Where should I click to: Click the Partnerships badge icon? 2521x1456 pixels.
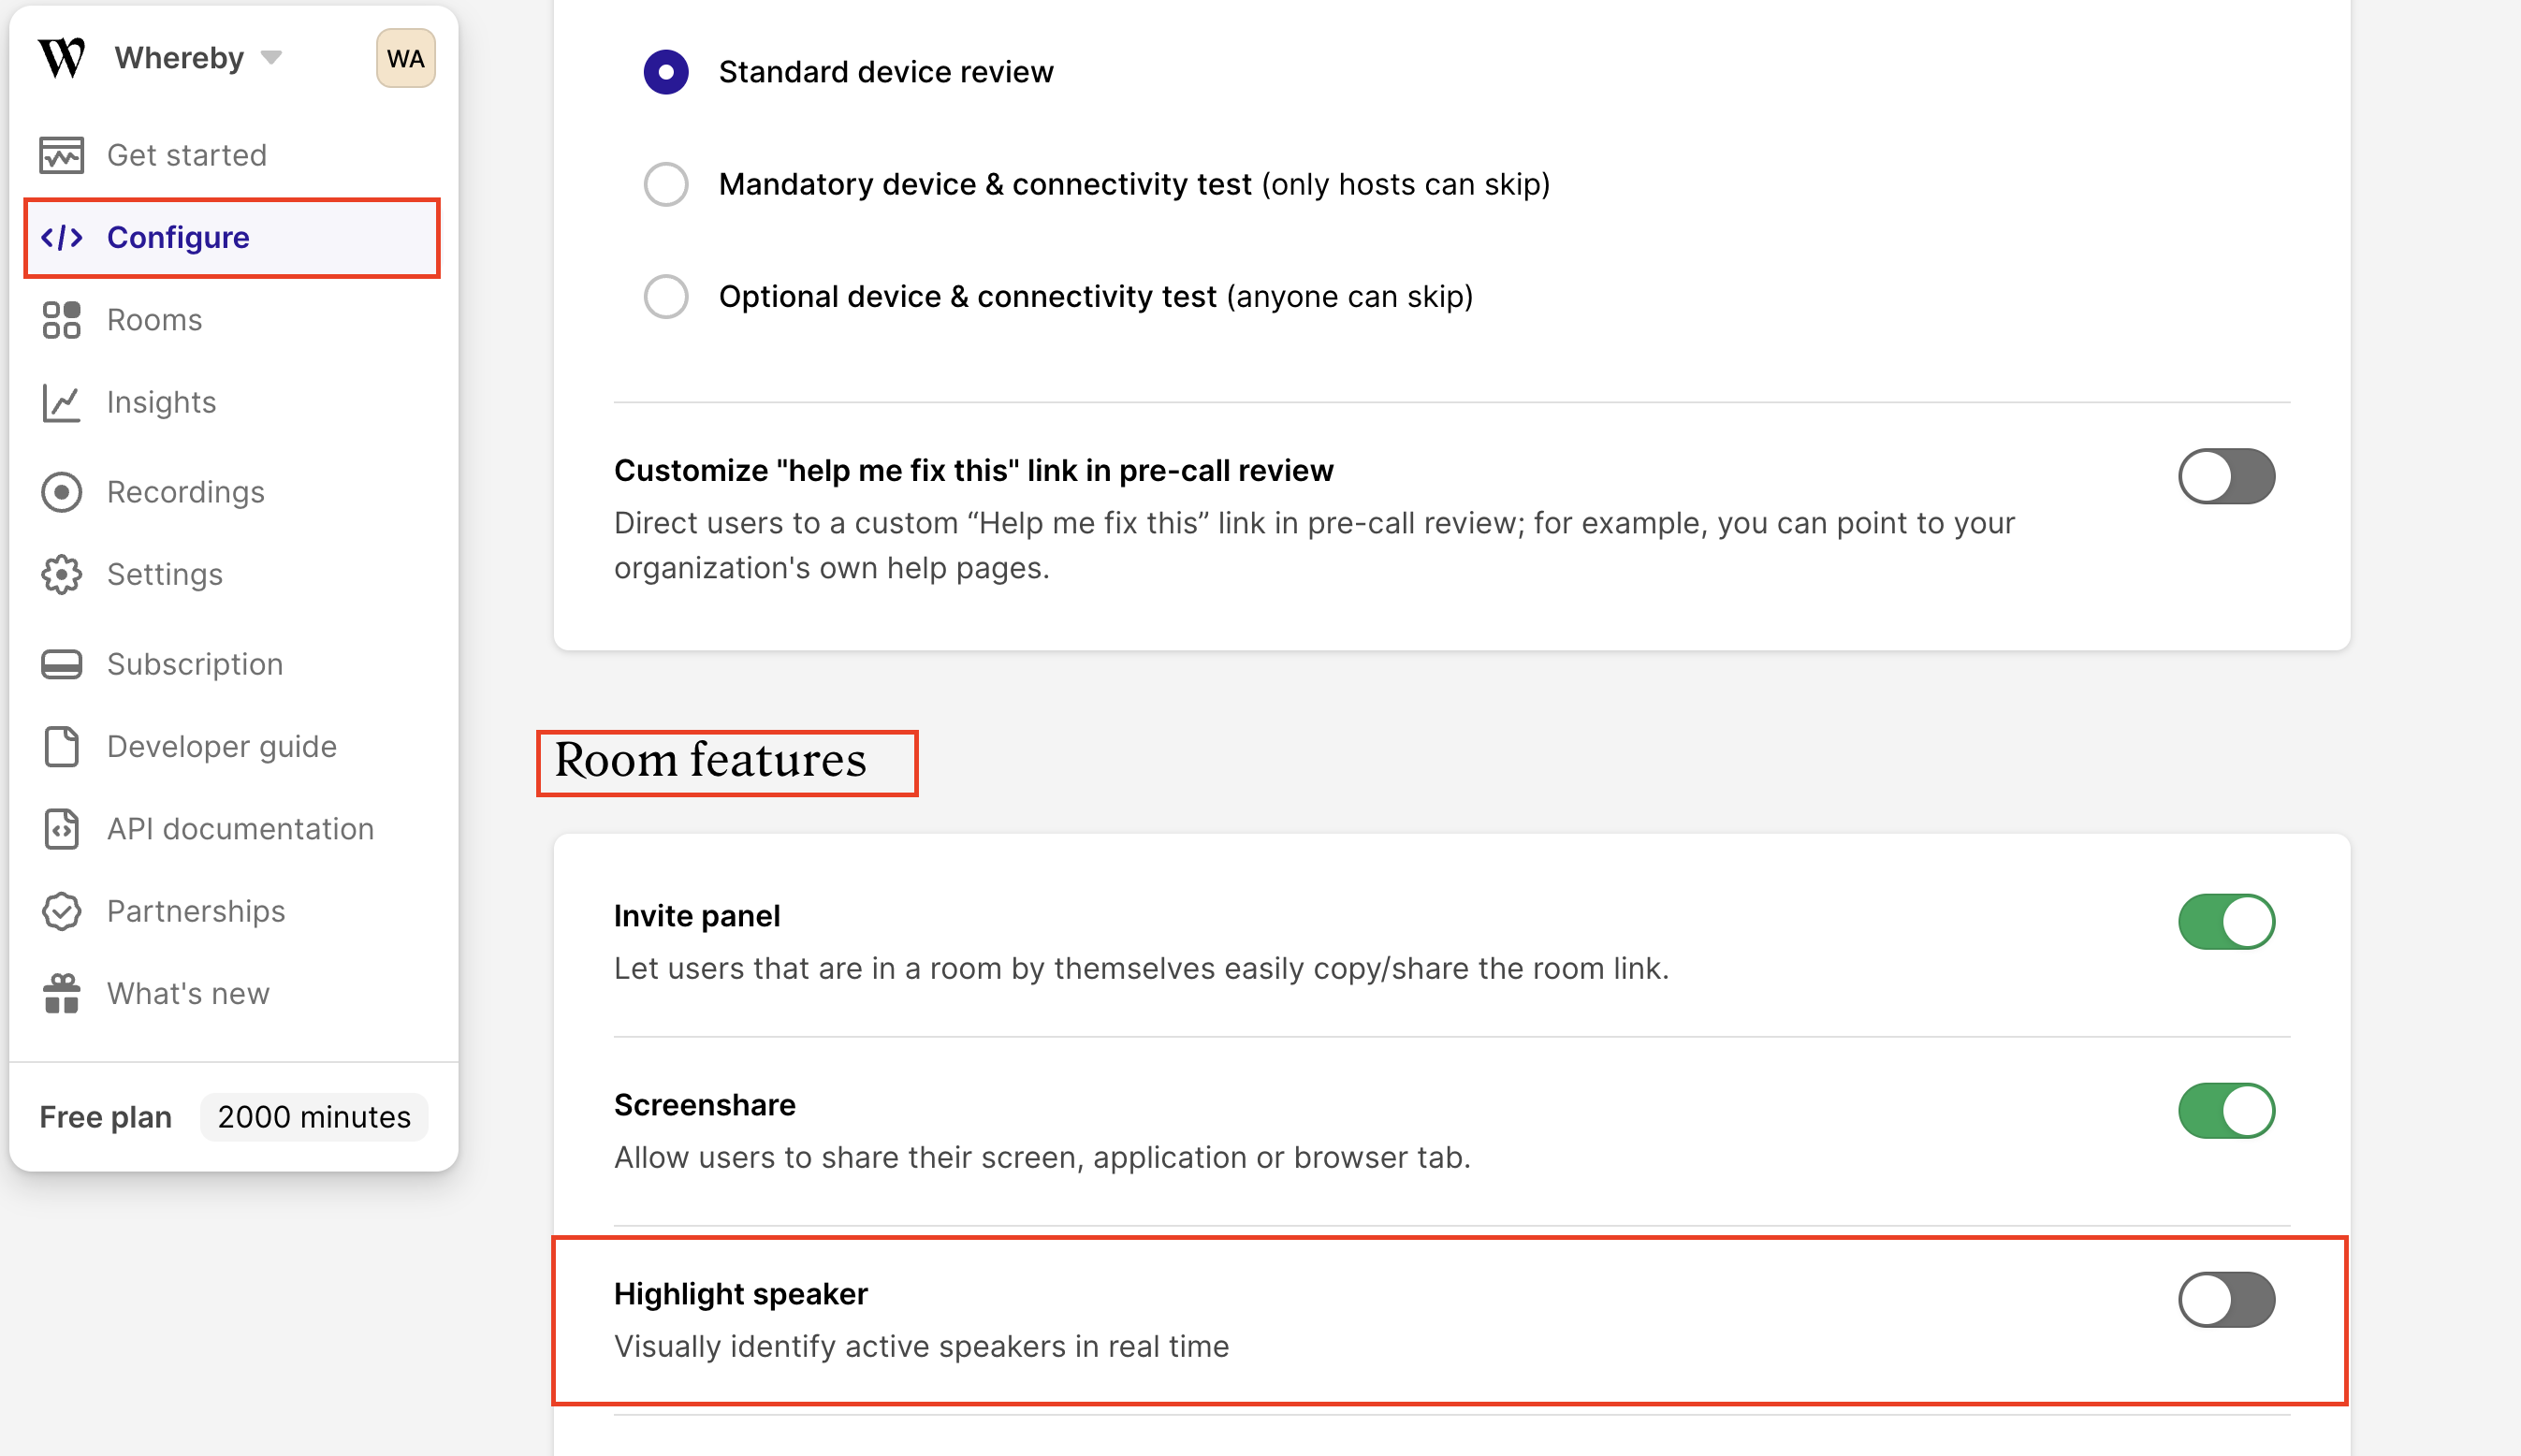point(62,911)
